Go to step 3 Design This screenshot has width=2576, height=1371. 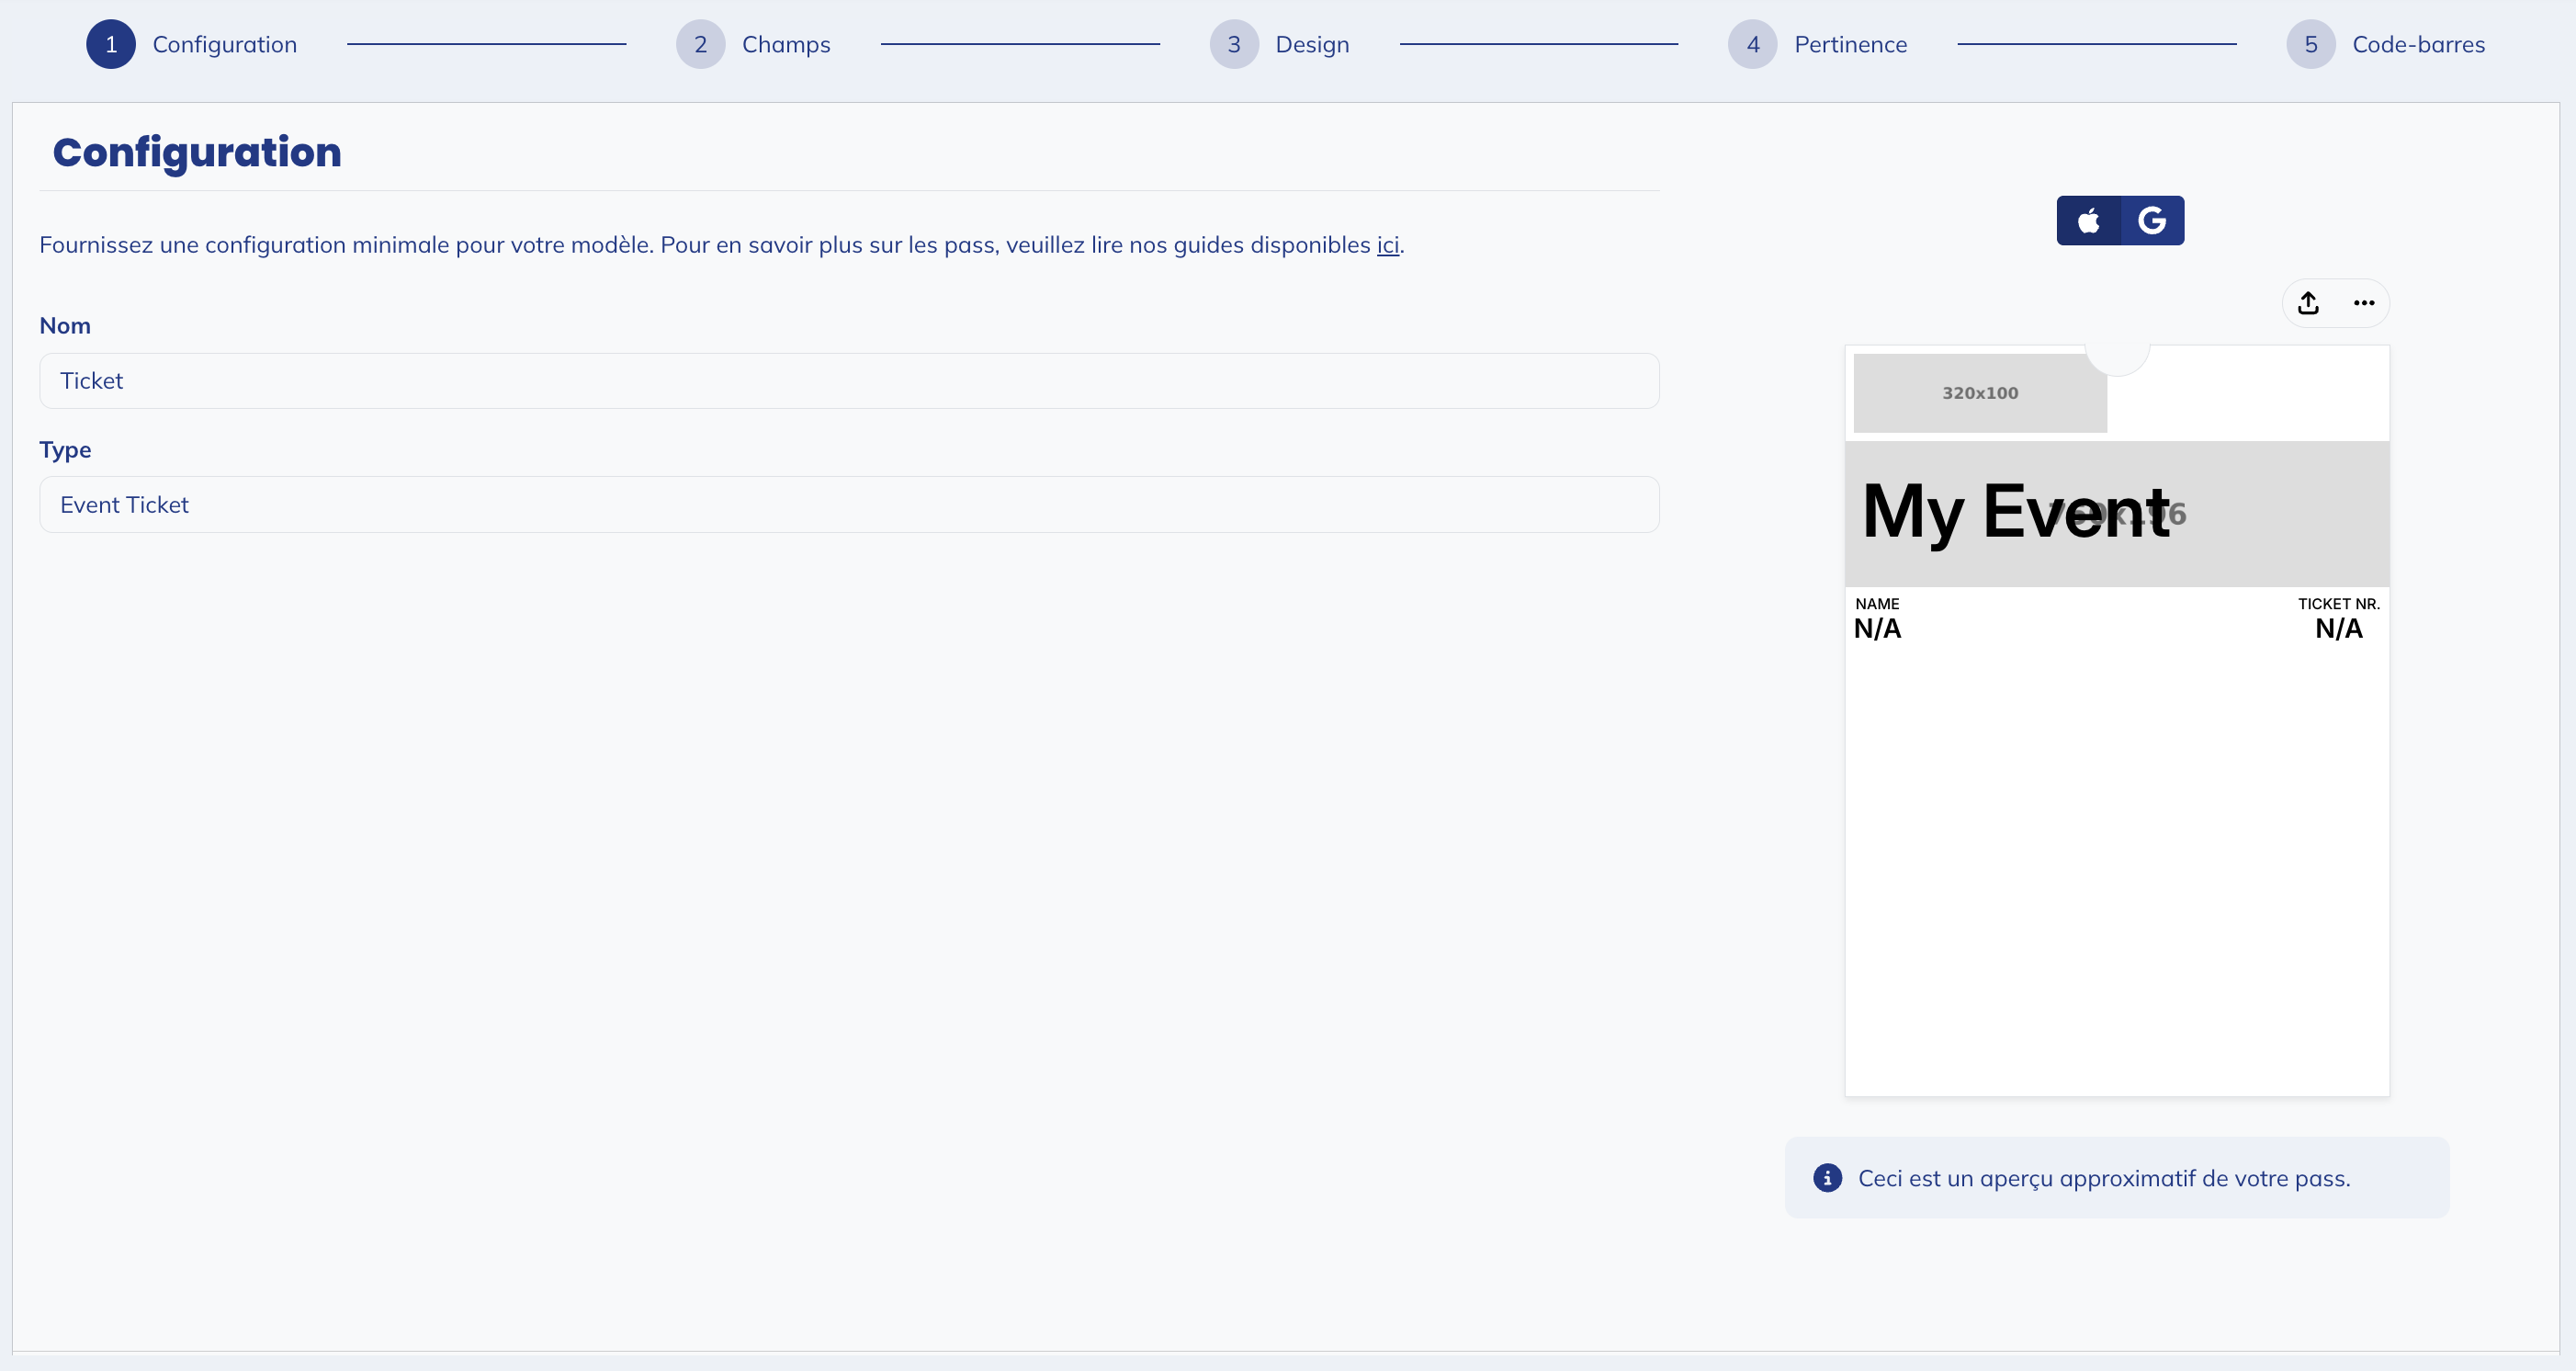(1280, 44)
